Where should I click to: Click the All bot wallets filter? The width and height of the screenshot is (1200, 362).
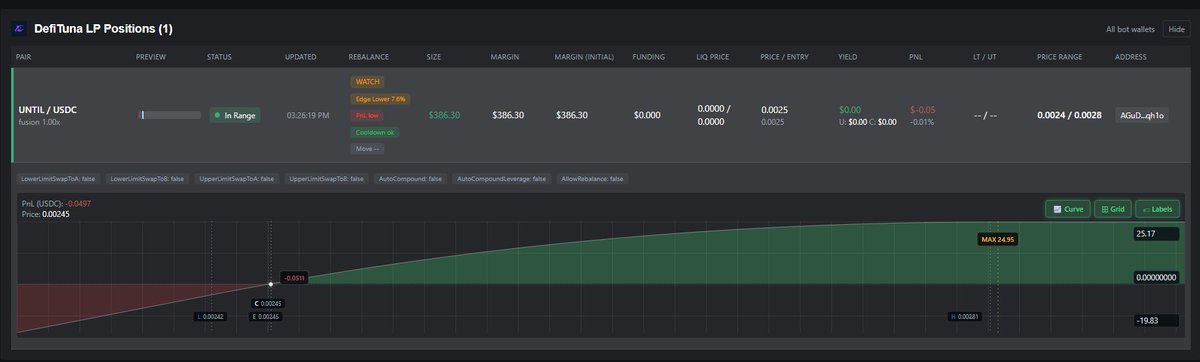[1130, 30]
